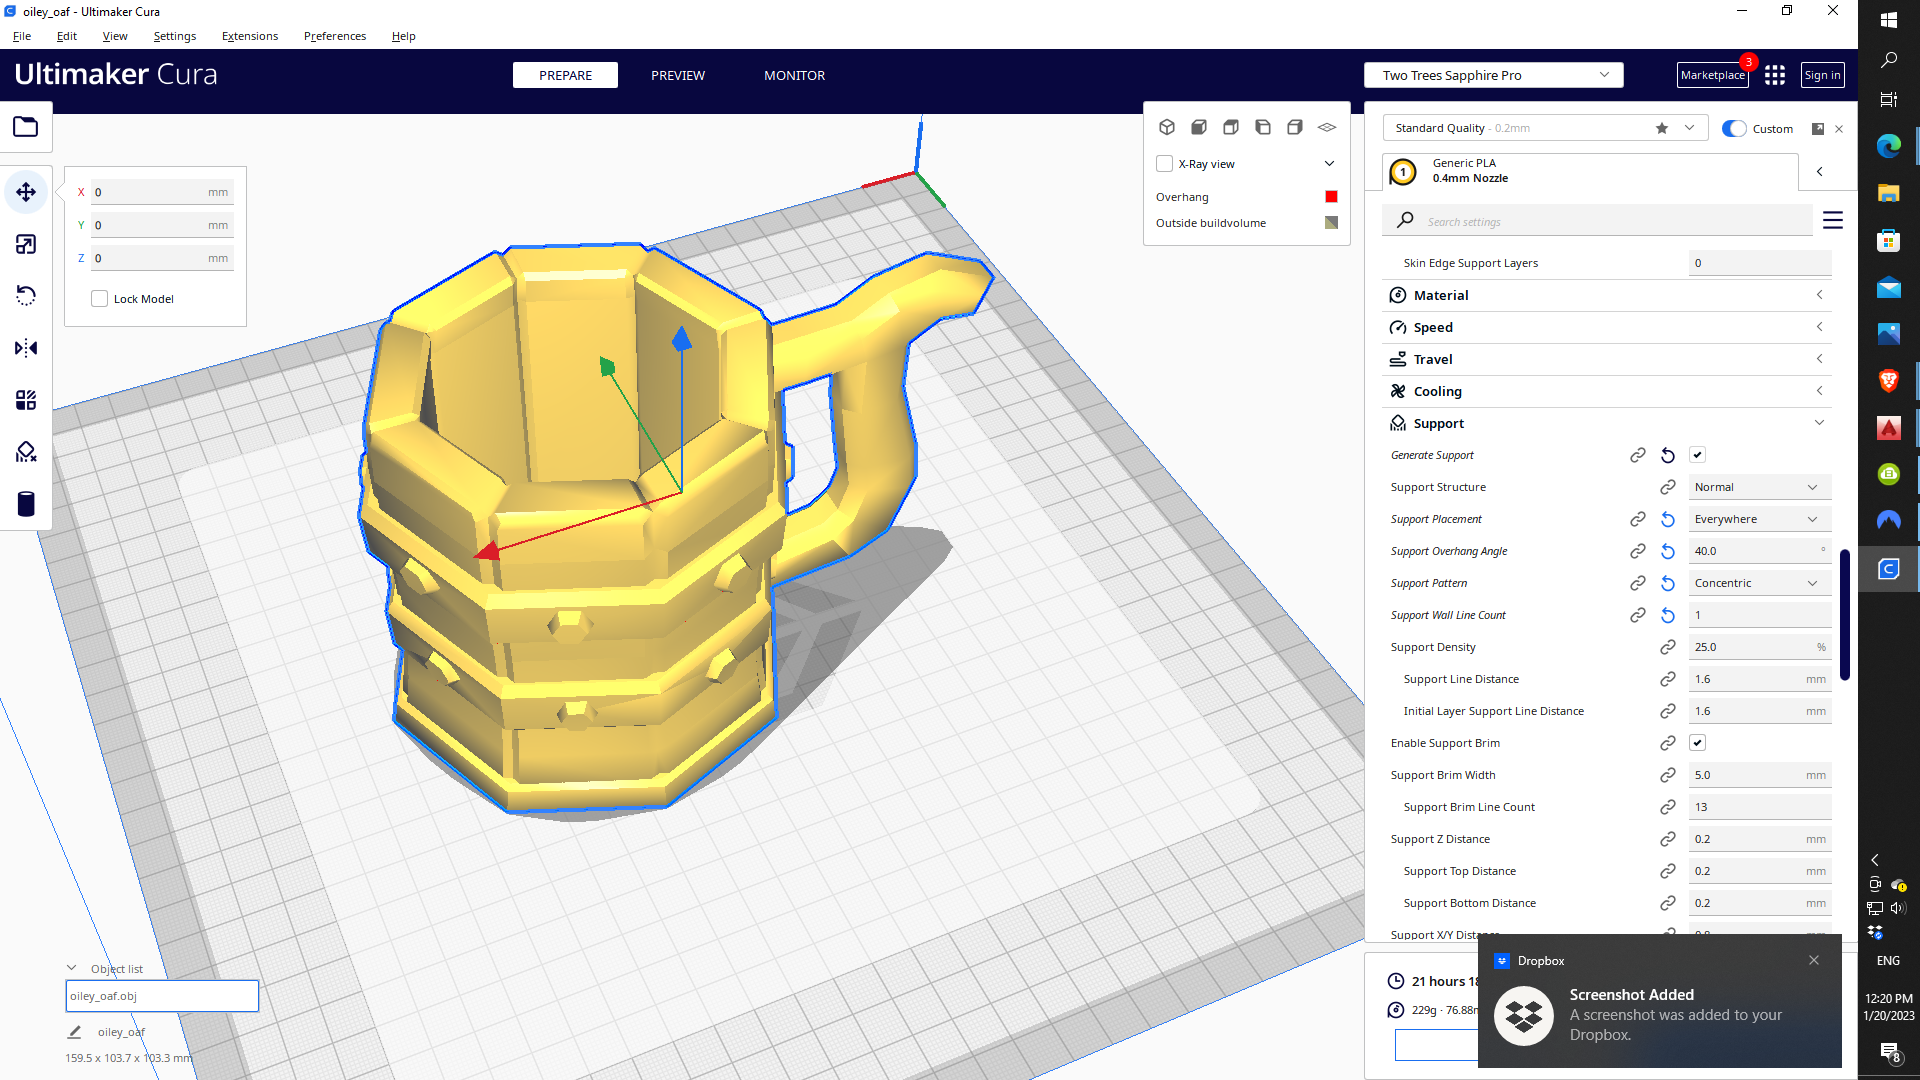Click the Sign in button

tap(1822, 75)
